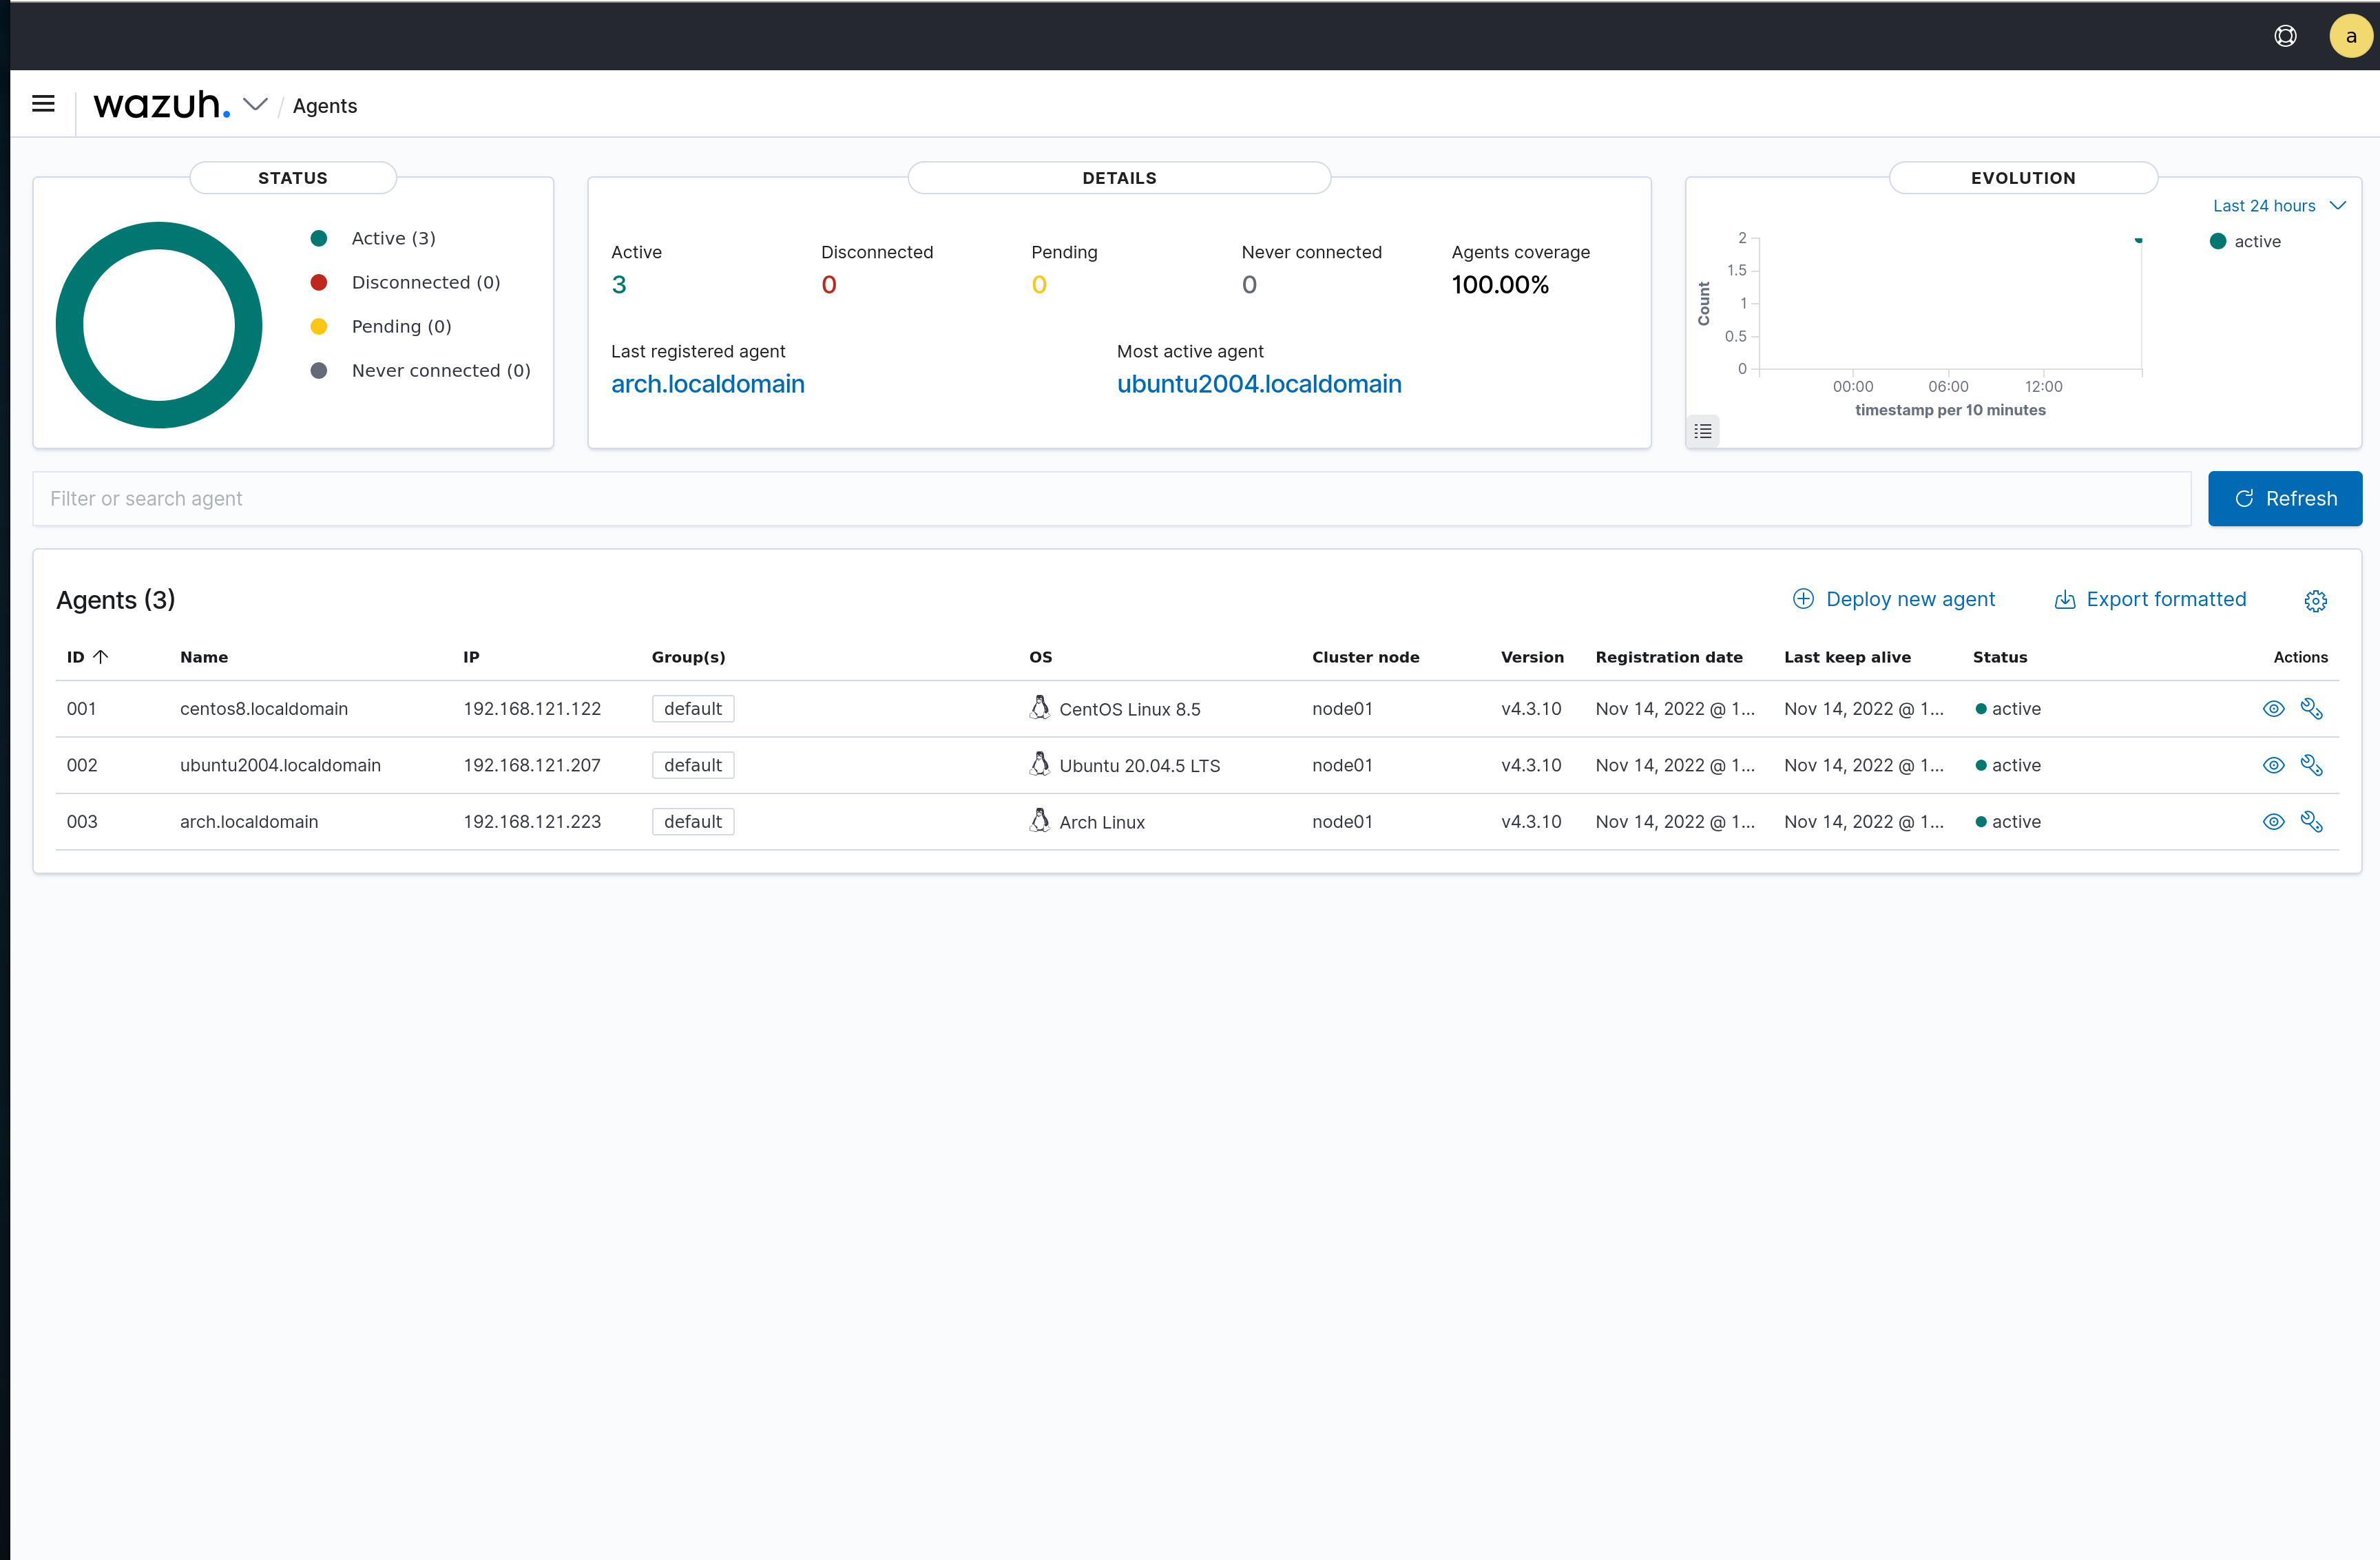Image resolution: width=2380 pixels, height=1560 pixels.
Task: Click the Disconnected (0) legend entry
Action: 406,282
